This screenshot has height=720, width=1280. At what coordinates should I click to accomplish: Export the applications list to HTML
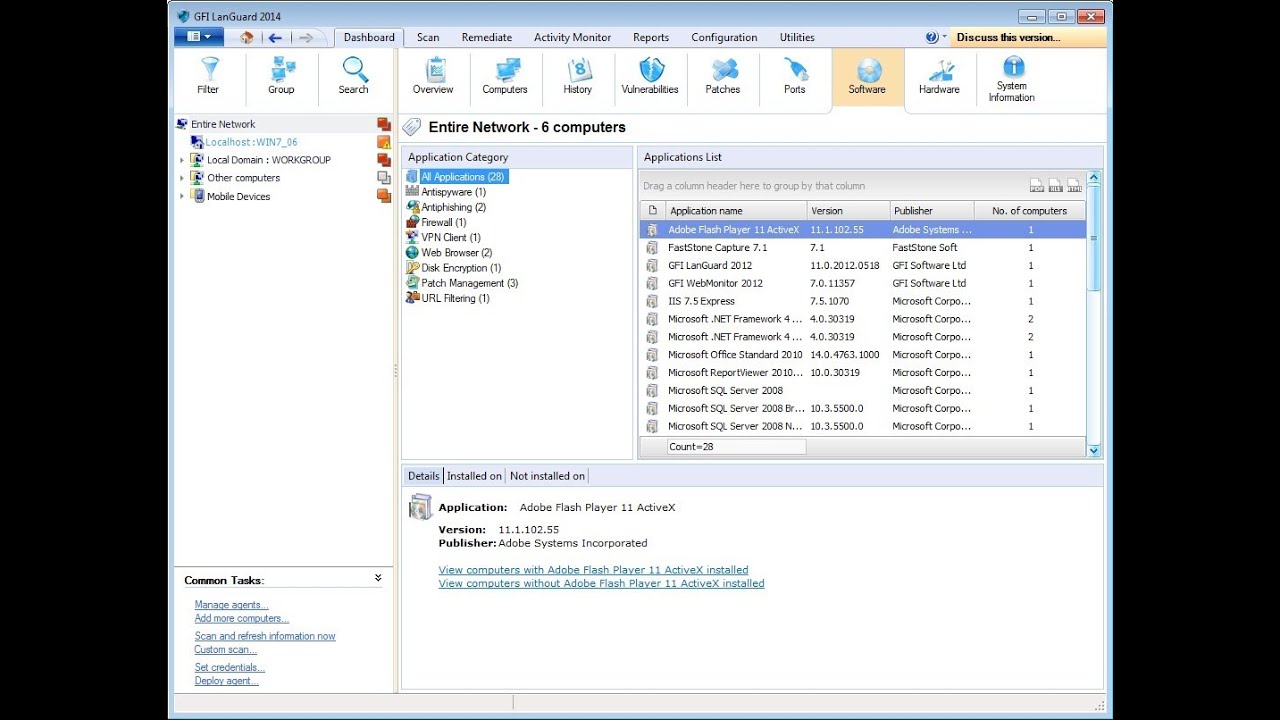pos(1074,186)
